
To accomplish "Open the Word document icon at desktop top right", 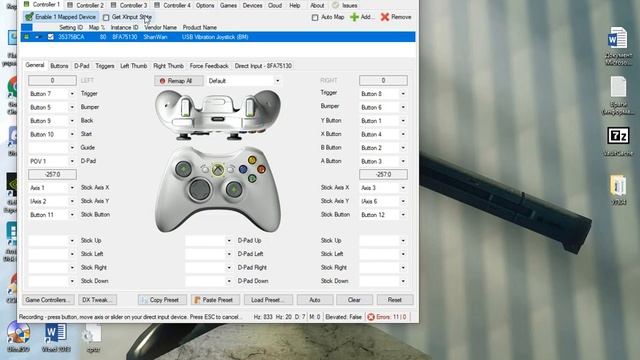I will [x=617, y=38].
